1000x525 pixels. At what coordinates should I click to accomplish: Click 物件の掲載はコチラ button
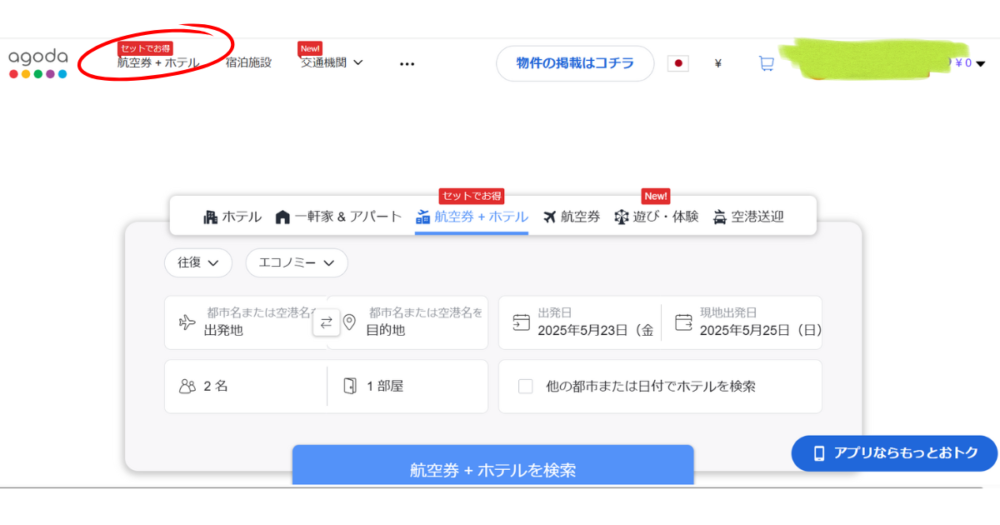point(575,63)
